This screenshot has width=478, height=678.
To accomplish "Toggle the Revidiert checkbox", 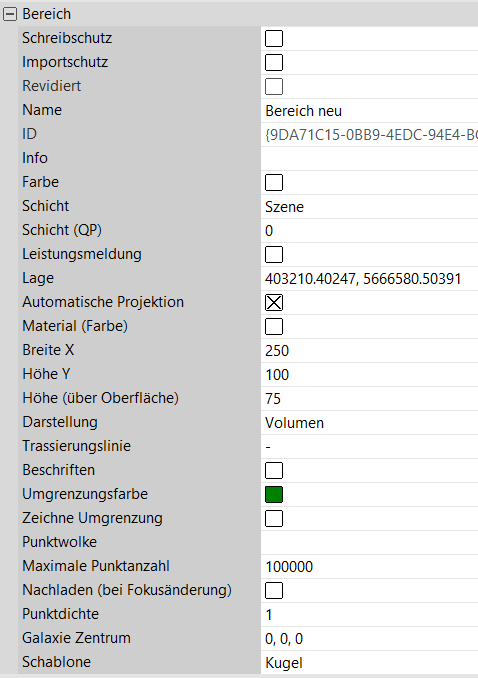I will coord(274,86).
